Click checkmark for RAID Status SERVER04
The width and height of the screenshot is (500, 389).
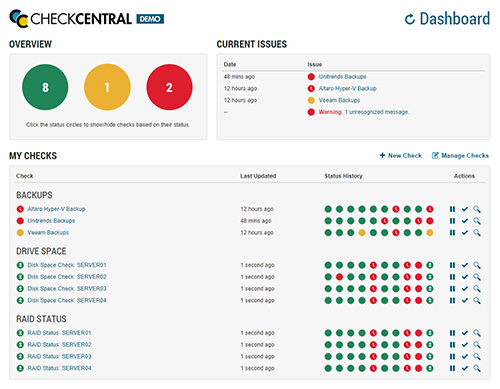[x=465, y=368]
